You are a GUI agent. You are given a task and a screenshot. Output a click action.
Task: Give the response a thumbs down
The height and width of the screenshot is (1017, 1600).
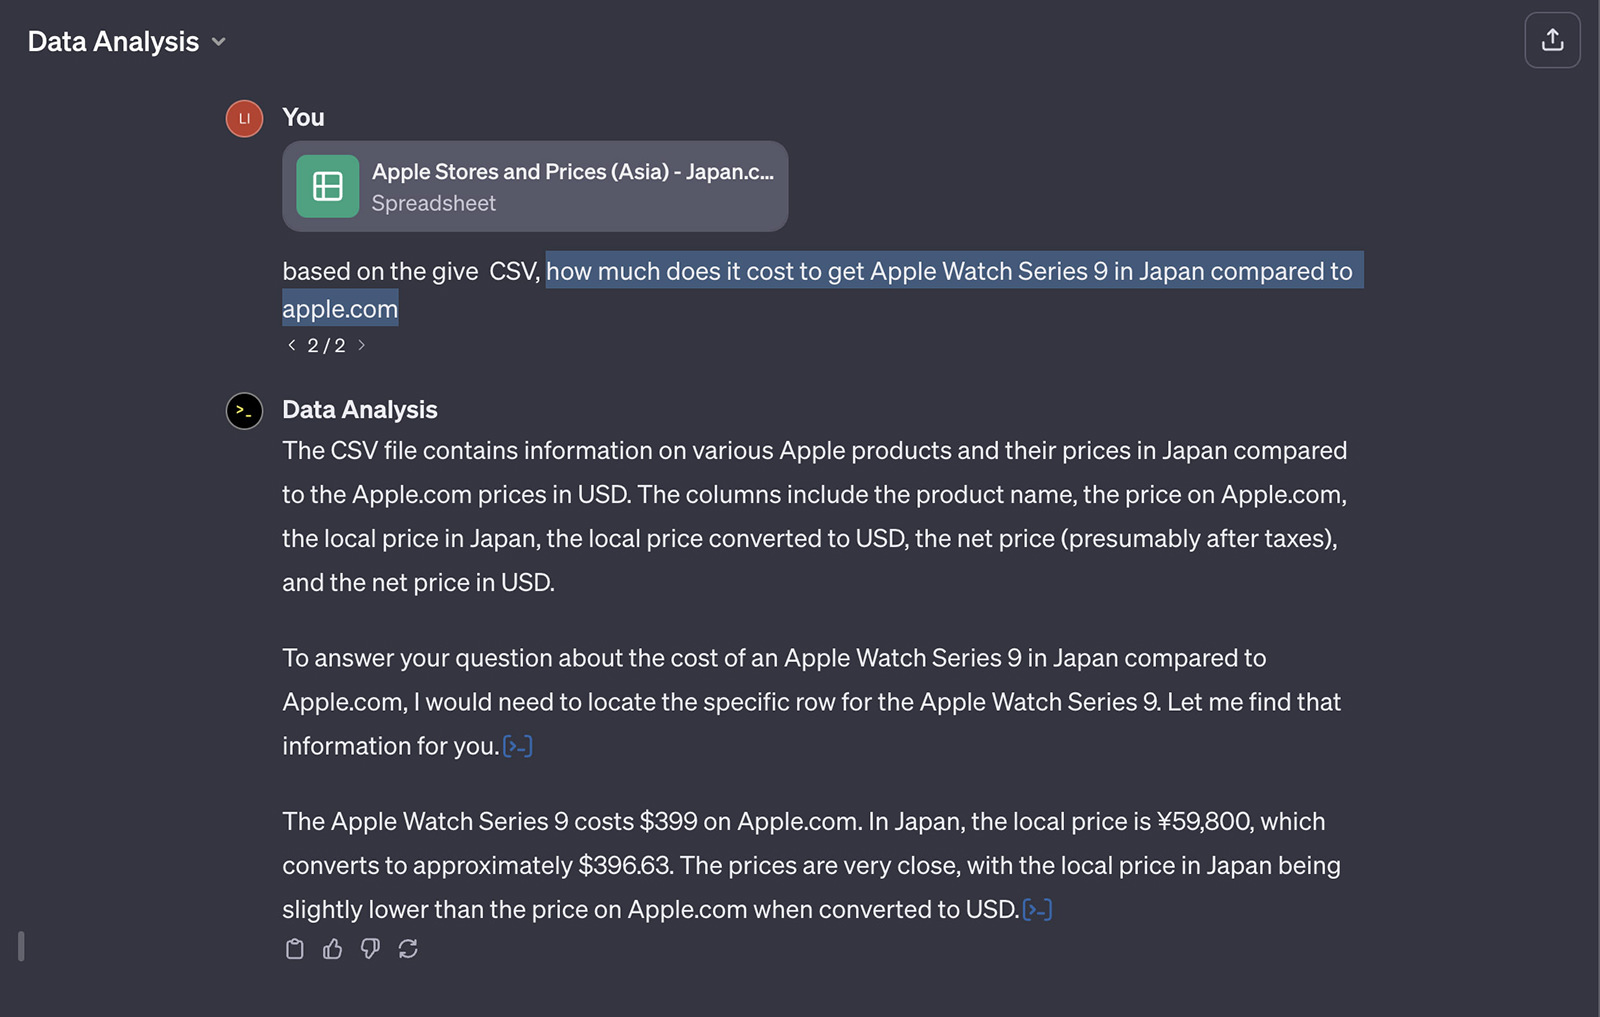point(370,949)
